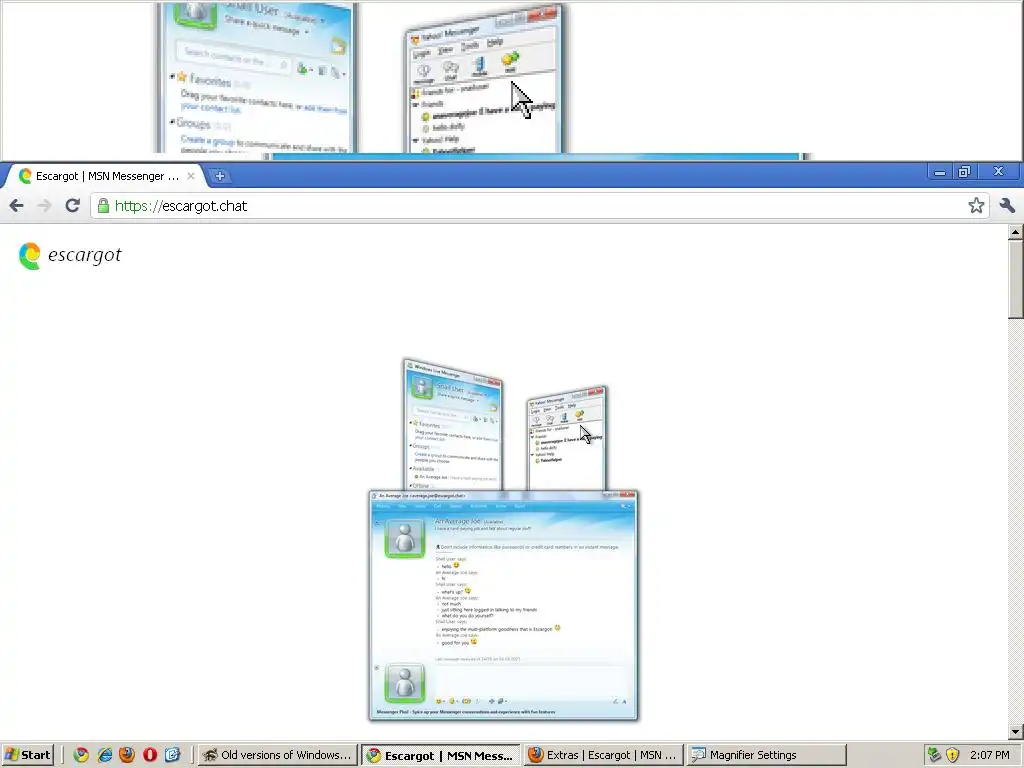Launch Opera from the quick launch bar
The width and height of the screenshot is (1024, 768).
(150, 755)
